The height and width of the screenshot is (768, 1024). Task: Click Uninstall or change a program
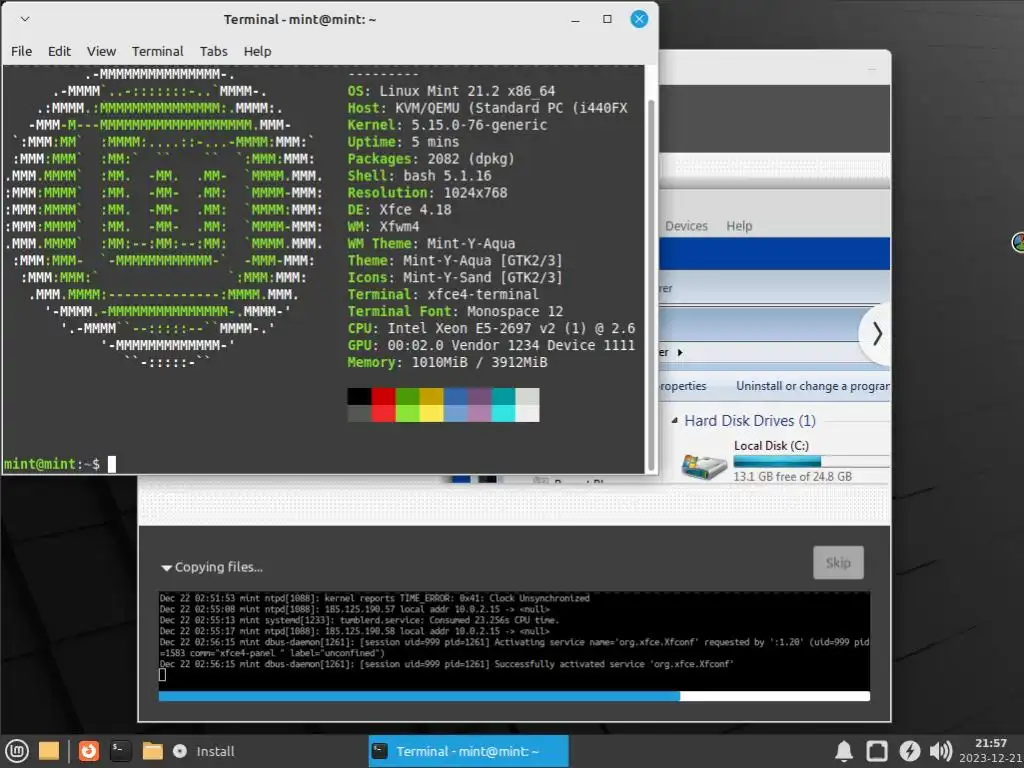point(812,386)
